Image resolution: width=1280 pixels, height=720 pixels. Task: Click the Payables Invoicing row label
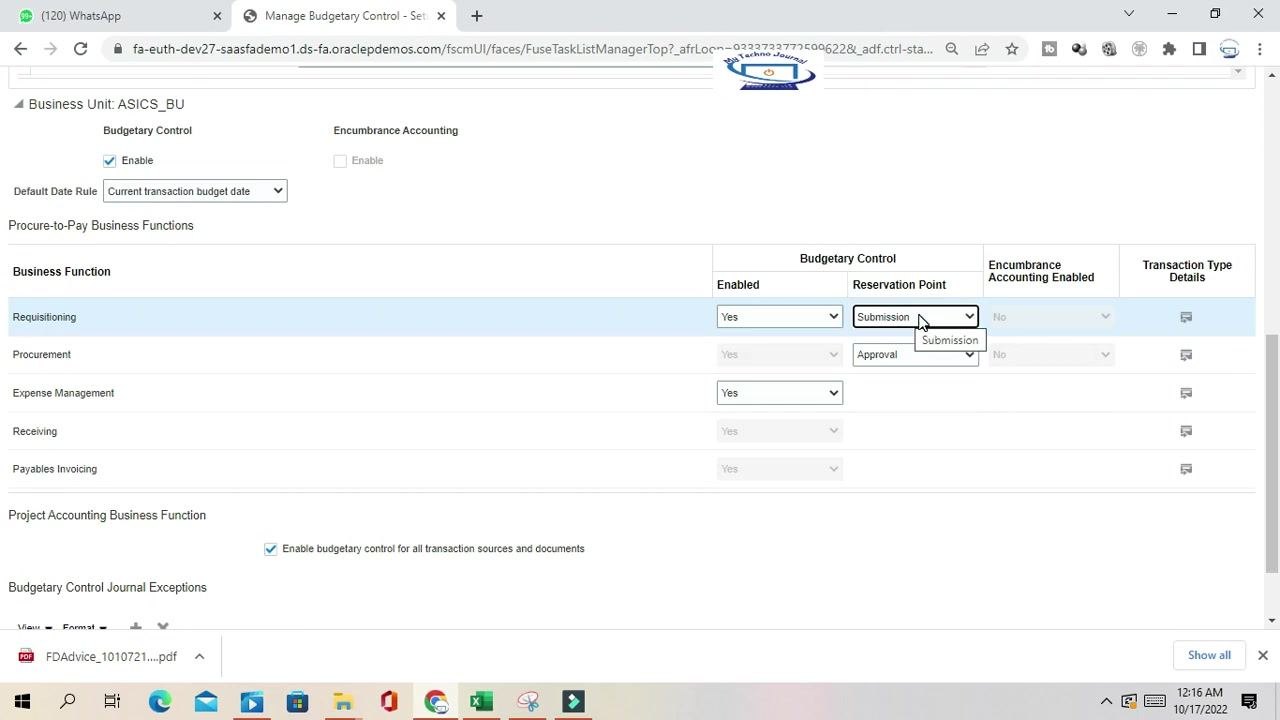click(55, 469)
